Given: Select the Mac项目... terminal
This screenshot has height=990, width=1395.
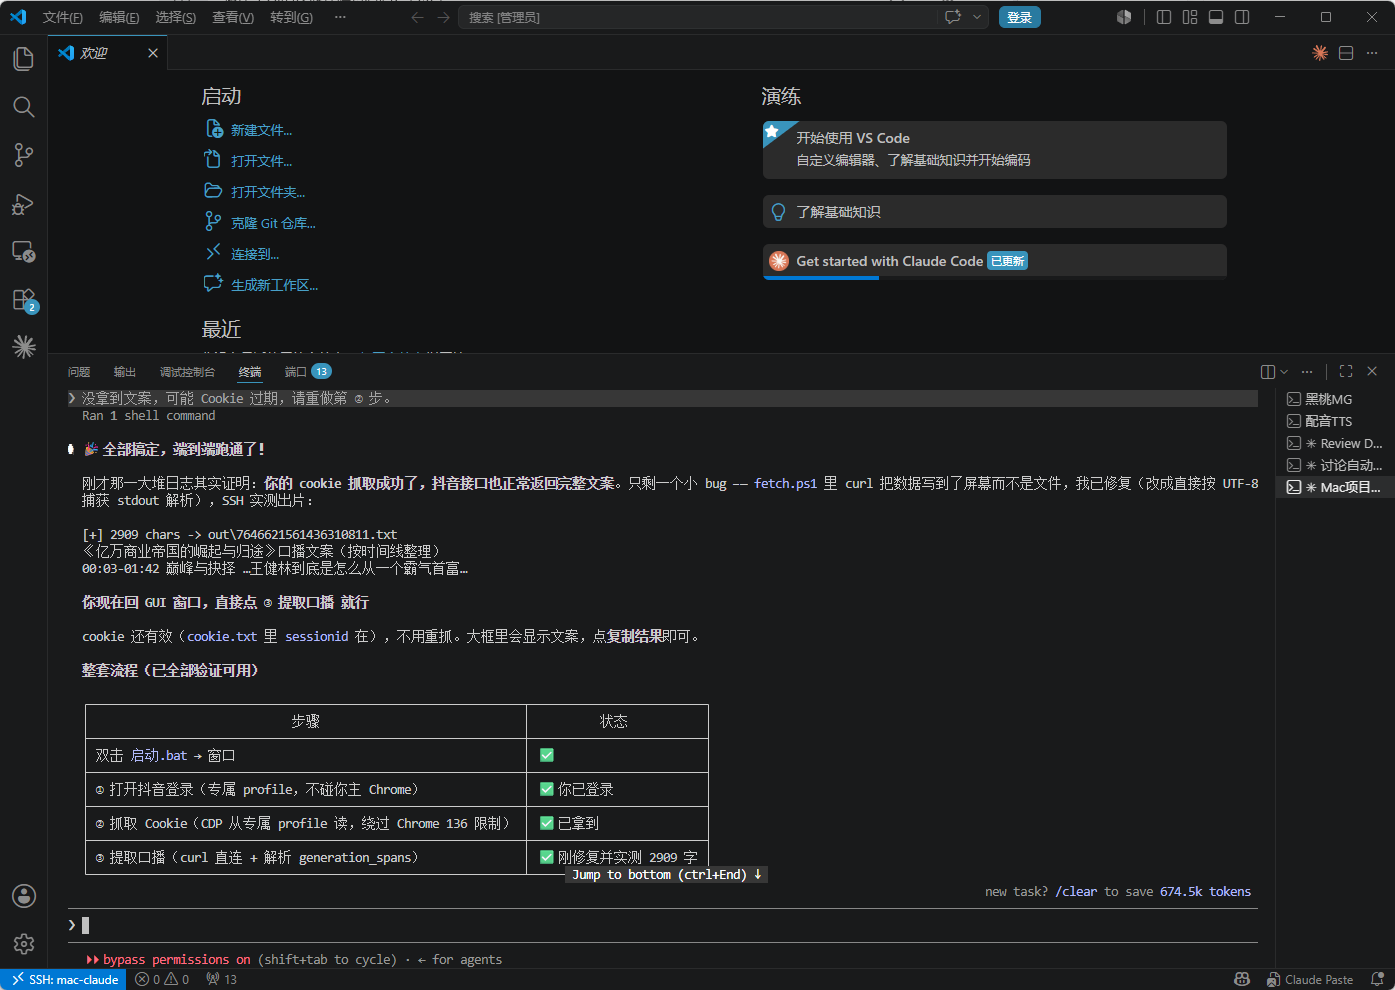Looking at the screenshot, I should [1335, 487].
